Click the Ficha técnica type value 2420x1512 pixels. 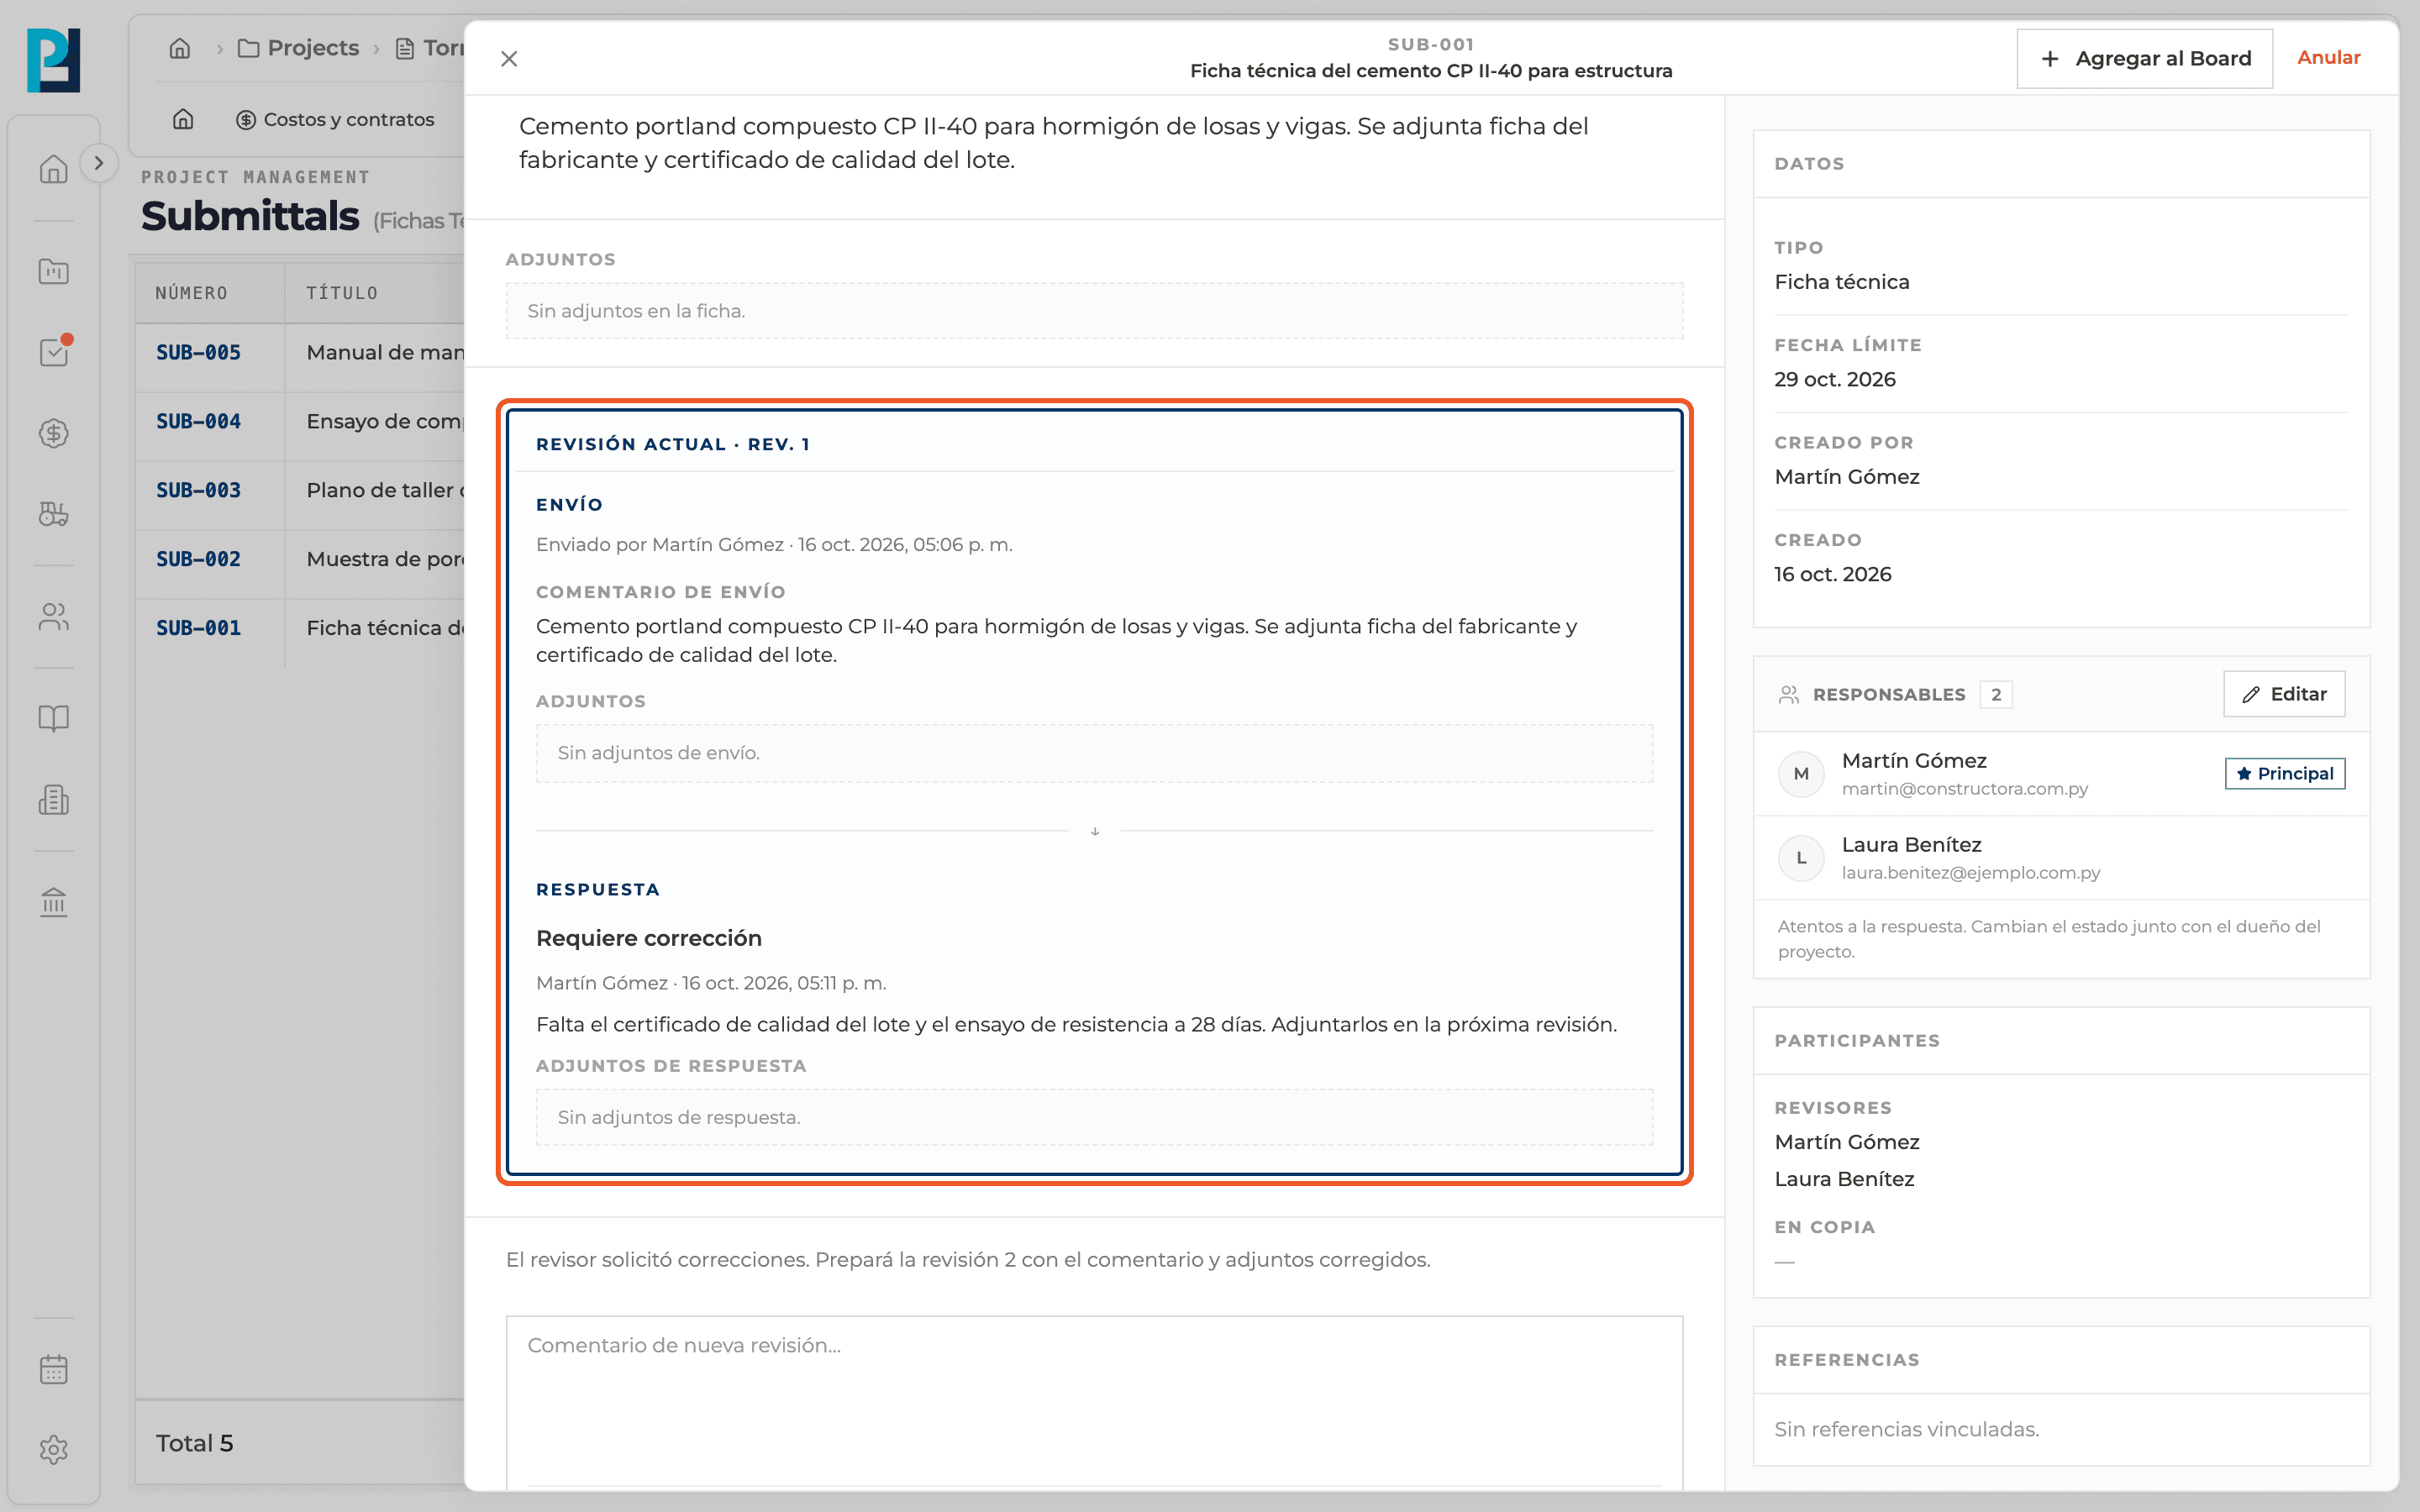pos(1841,282)
